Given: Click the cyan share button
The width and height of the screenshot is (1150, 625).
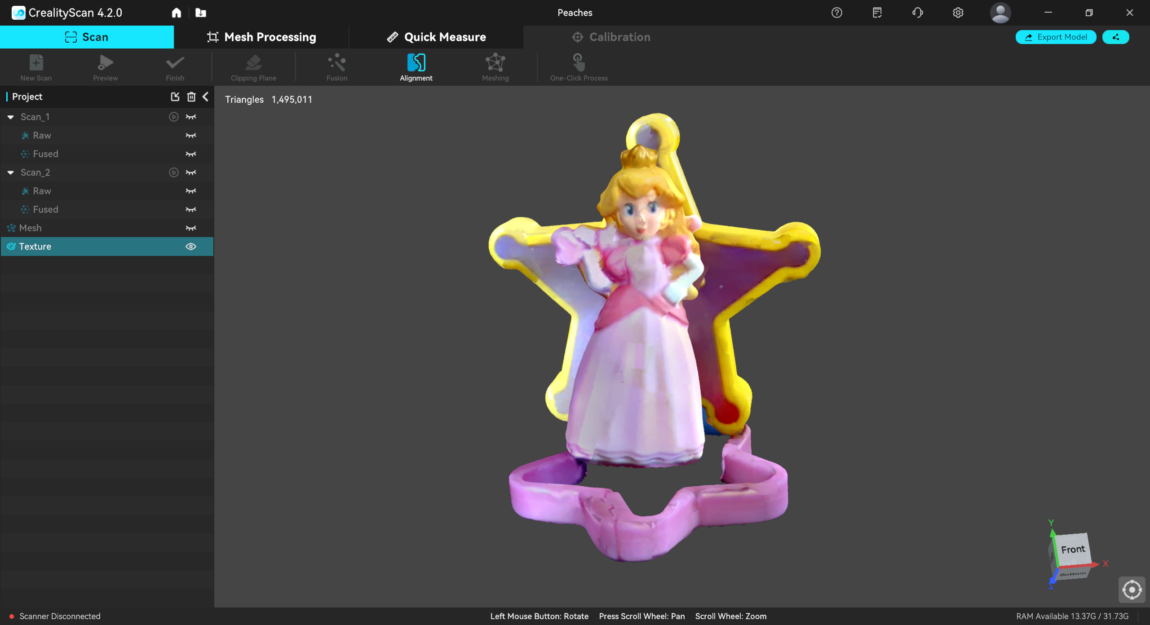Looking at the screenshot, I should tap(1115, 37).
